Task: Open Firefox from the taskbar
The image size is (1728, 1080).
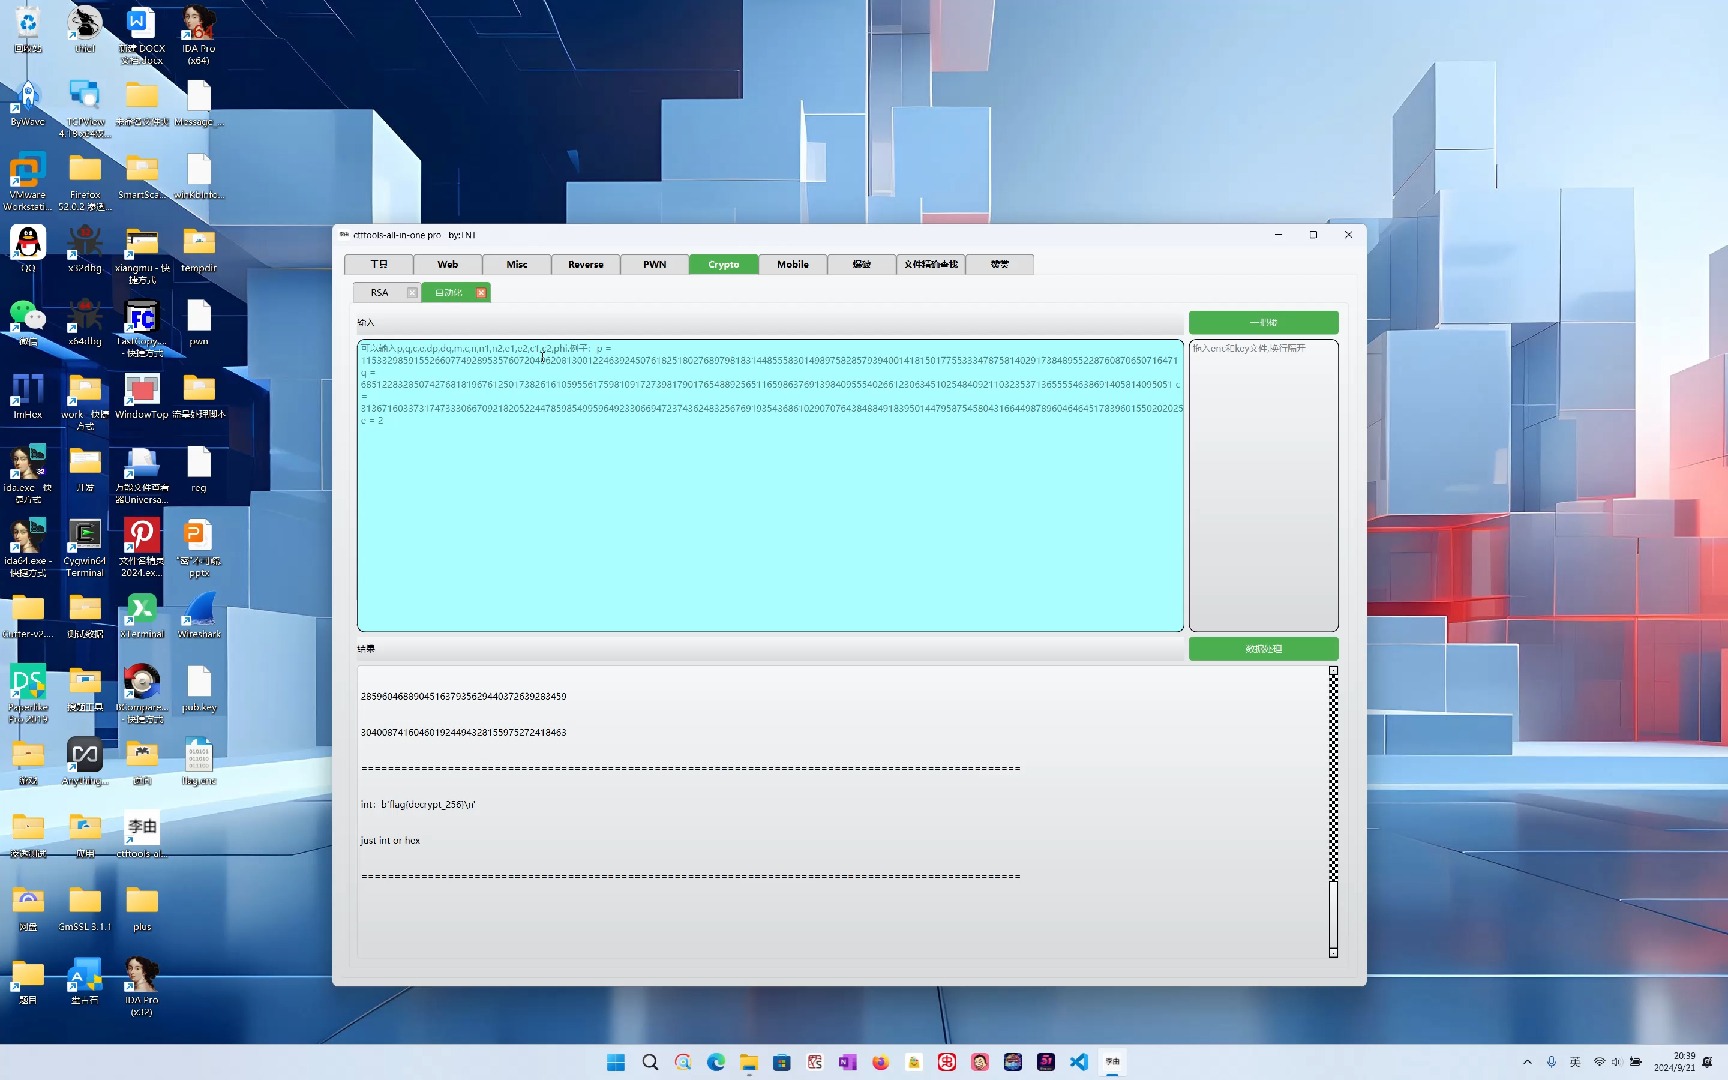Action: pyautogui.click(x=881, y=1062)
